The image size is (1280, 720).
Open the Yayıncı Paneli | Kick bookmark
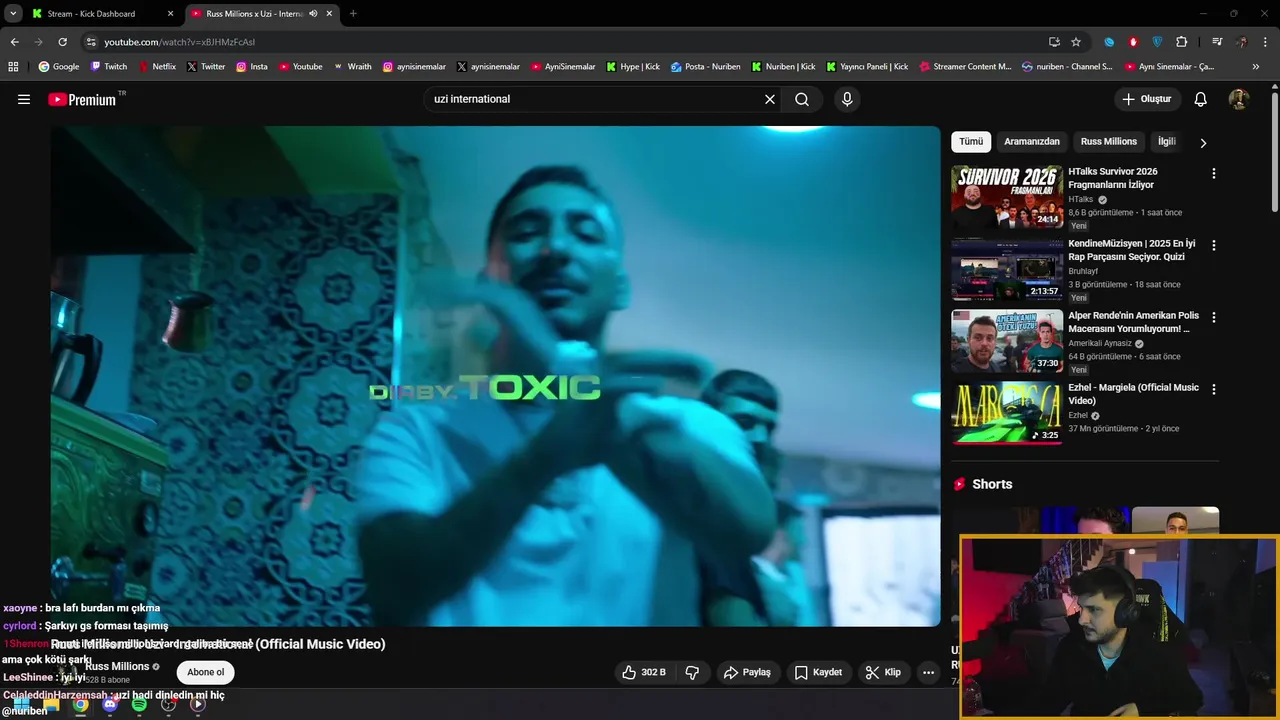tap(867, 67)
